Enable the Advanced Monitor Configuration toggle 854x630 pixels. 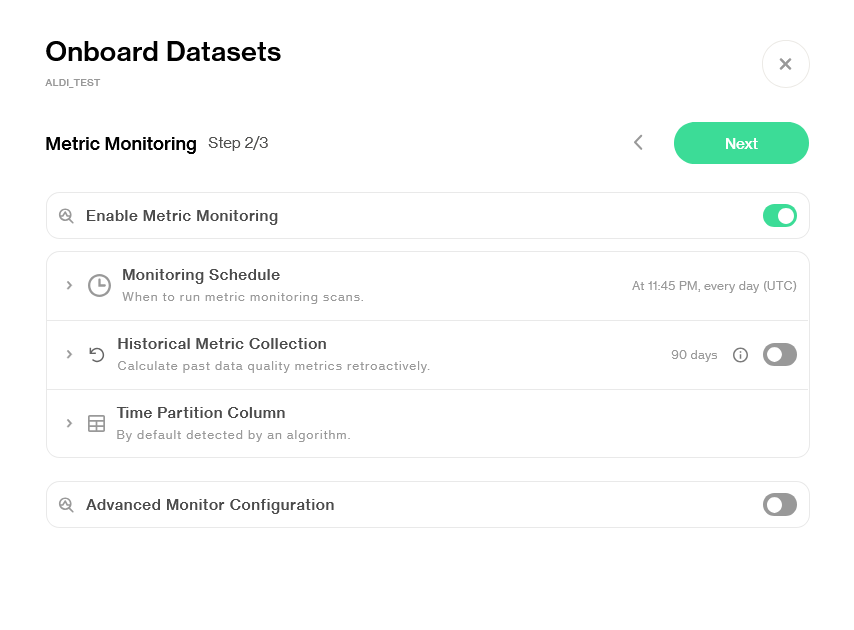click(779, 505)
